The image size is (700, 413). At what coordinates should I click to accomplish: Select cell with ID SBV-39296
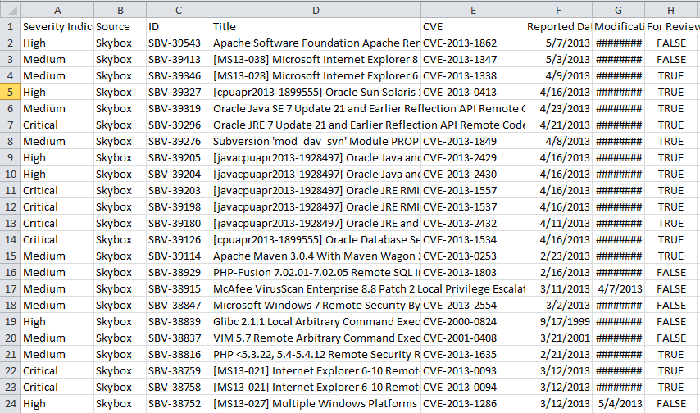179,125
